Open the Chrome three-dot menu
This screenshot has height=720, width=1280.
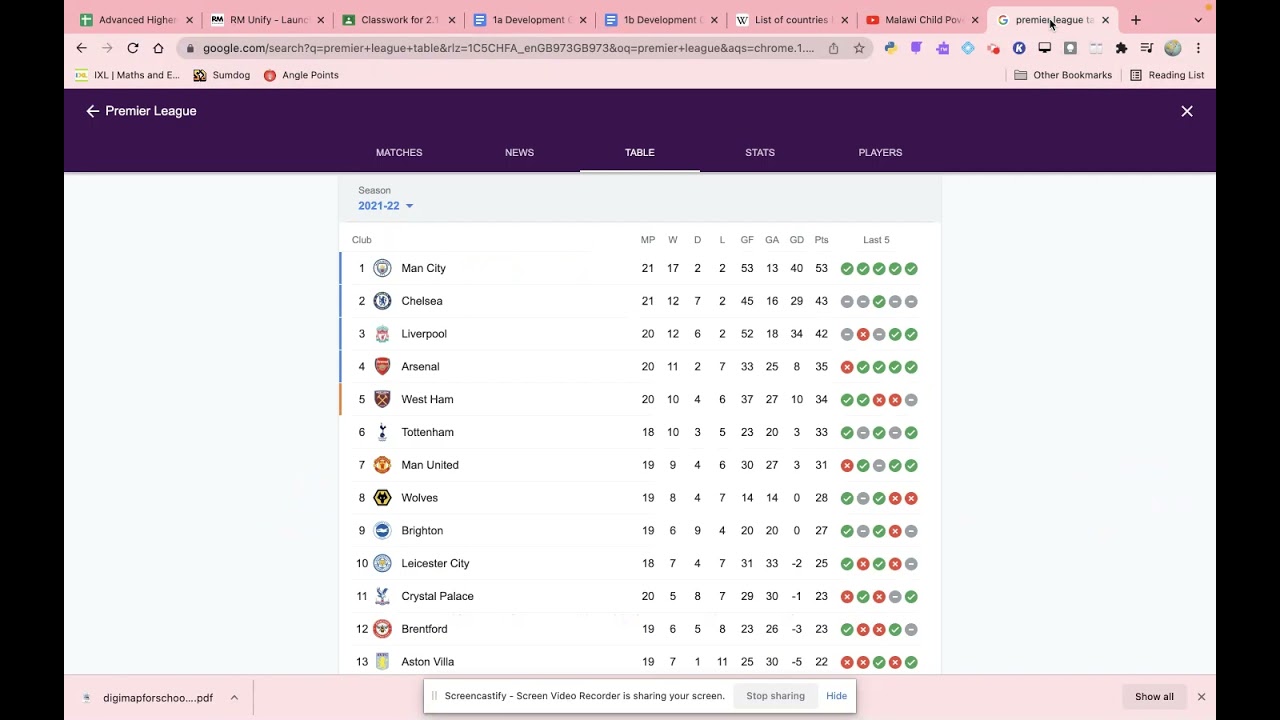click(x=1198, y=48)
